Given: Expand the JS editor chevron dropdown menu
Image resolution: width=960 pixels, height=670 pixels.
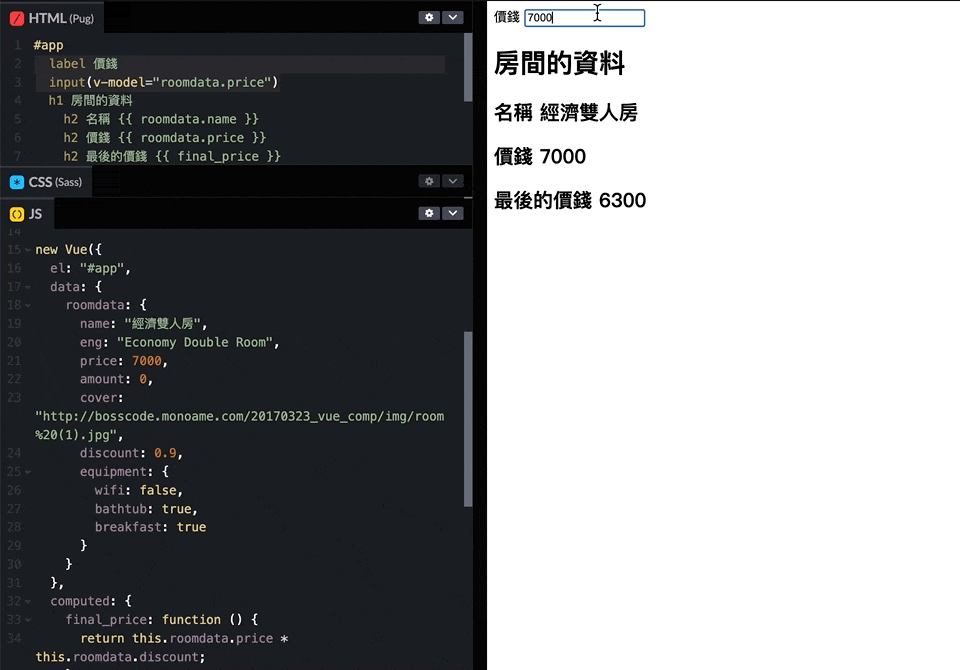Looking at the screenshot, I should click(x=452, y=213).
